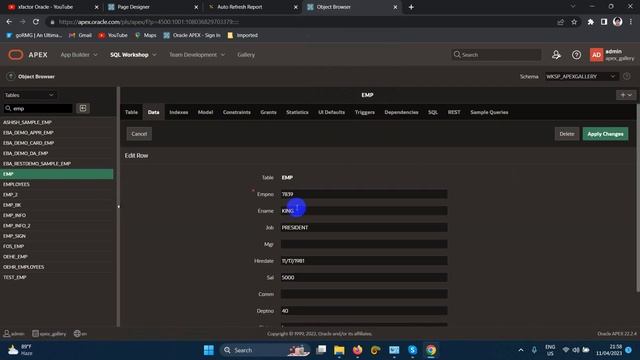Switch to the Model tab
Image resolution: width=640 pixels, height=360 pixels.
(x=205, y=112)
